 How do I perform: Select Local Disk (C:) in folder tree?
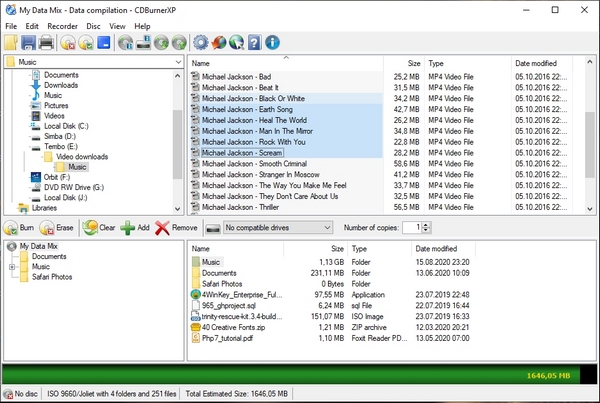tap(66, 126)
